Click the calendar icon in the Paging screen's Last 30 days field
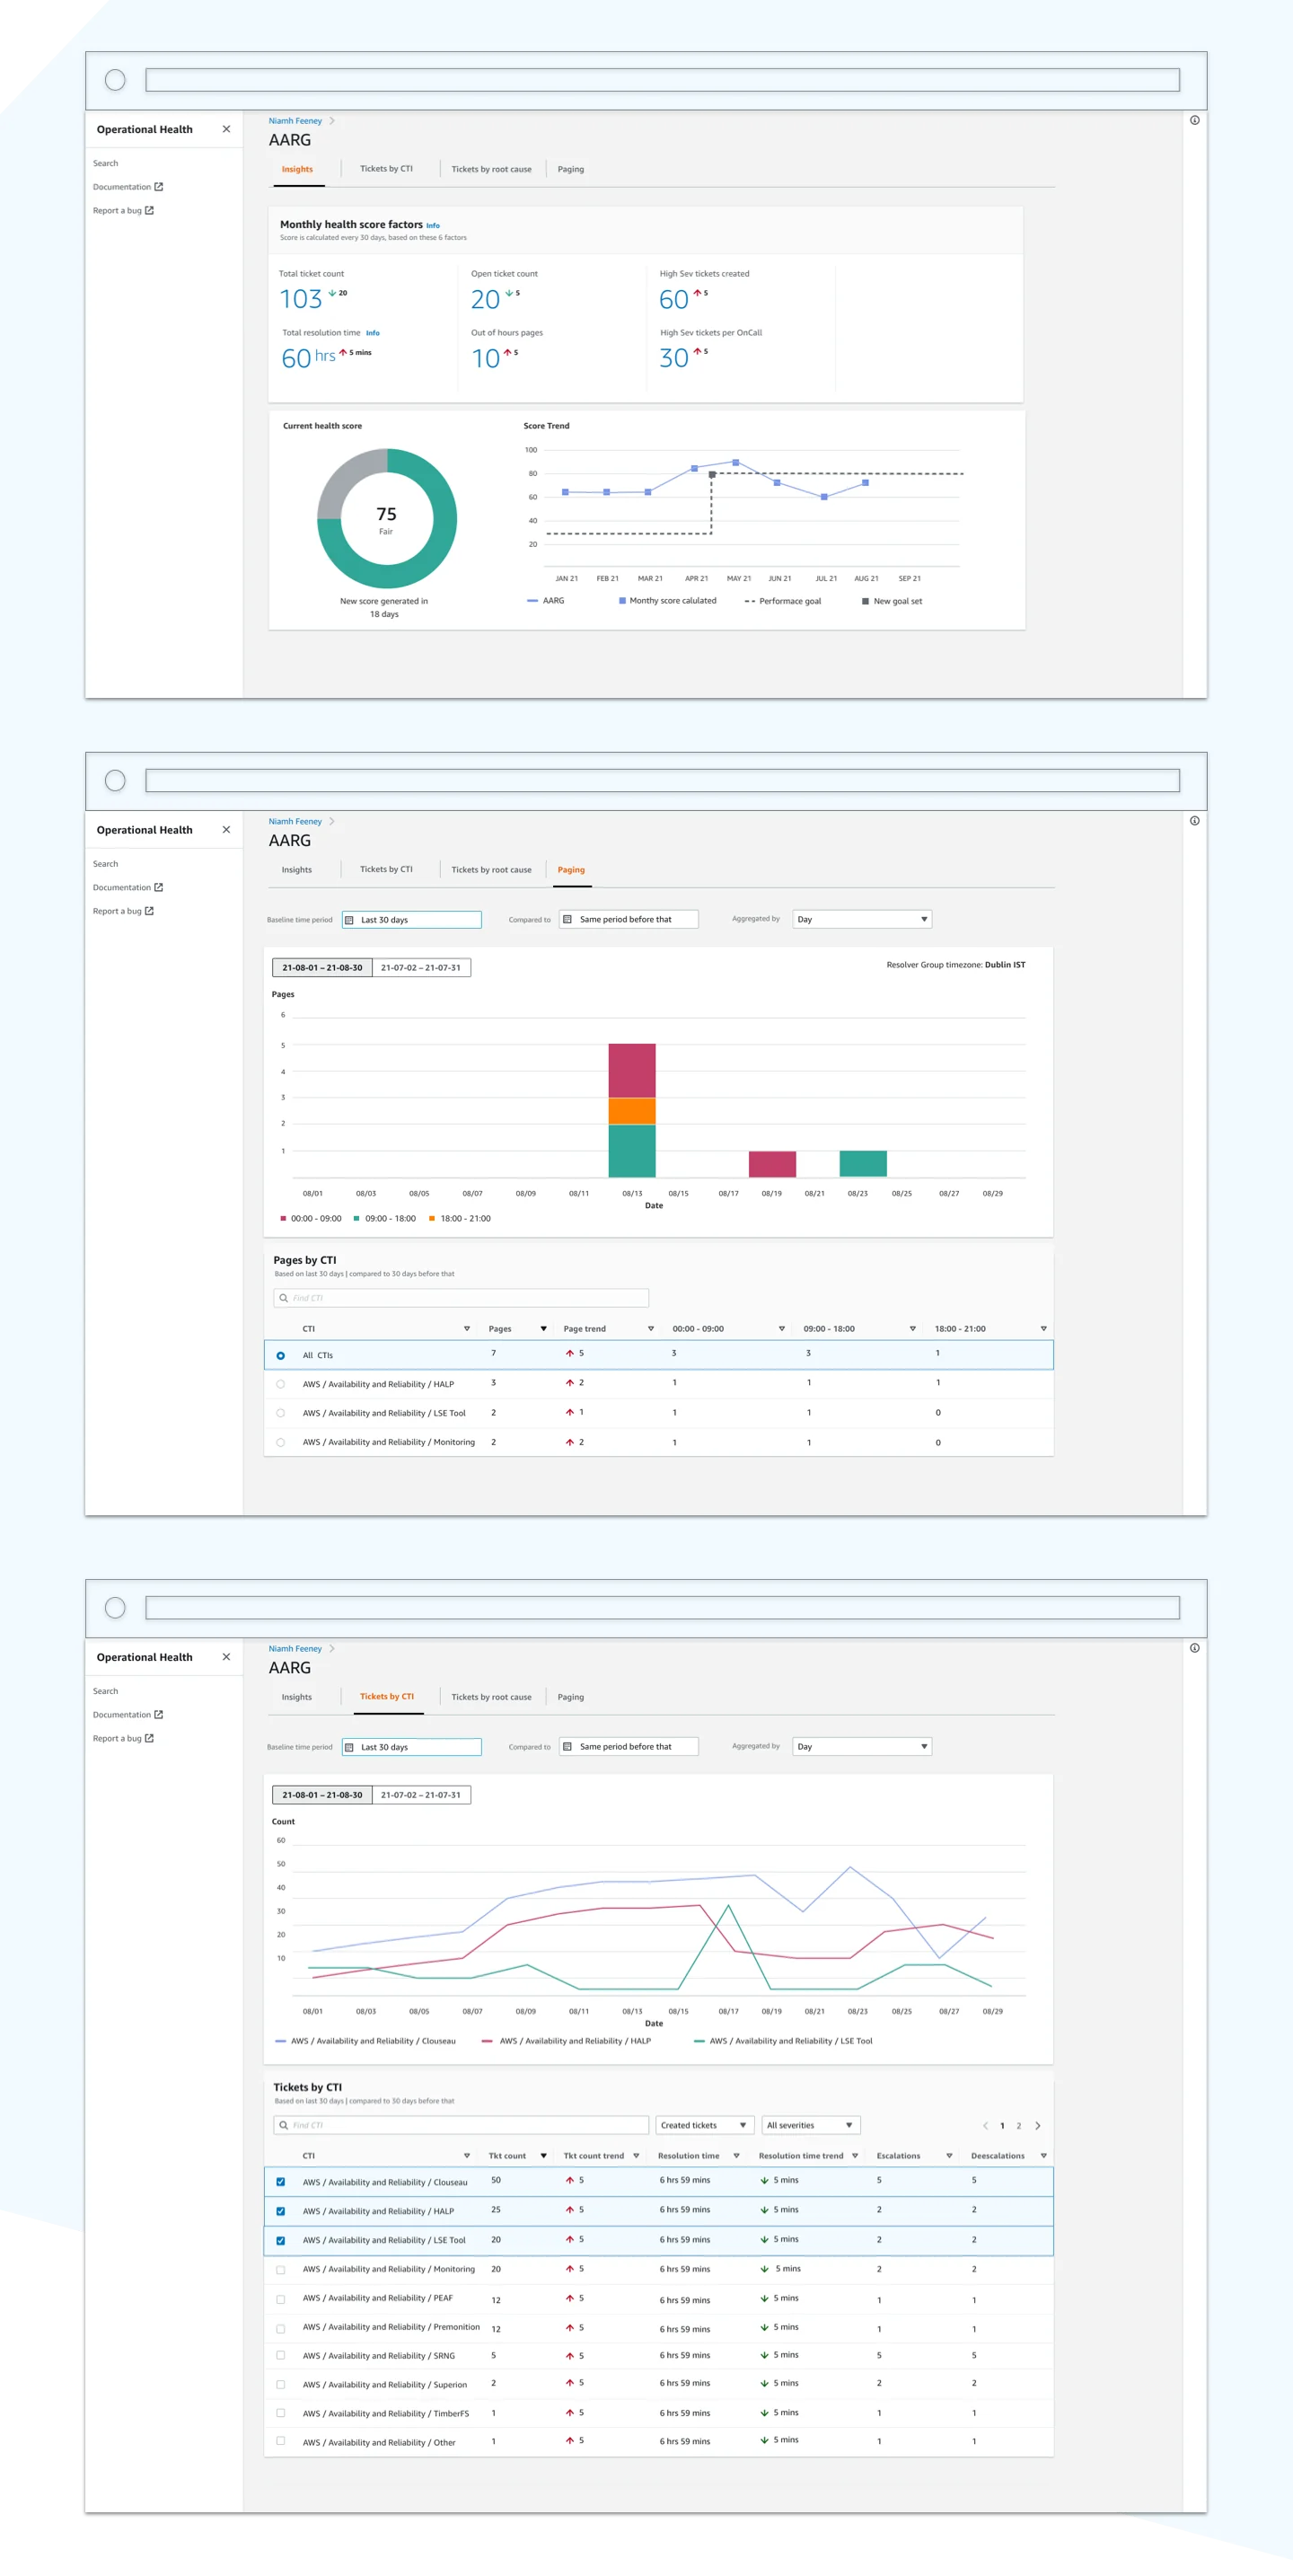The height and width of the screenshot is (2576, 1293). pos(349,920)
